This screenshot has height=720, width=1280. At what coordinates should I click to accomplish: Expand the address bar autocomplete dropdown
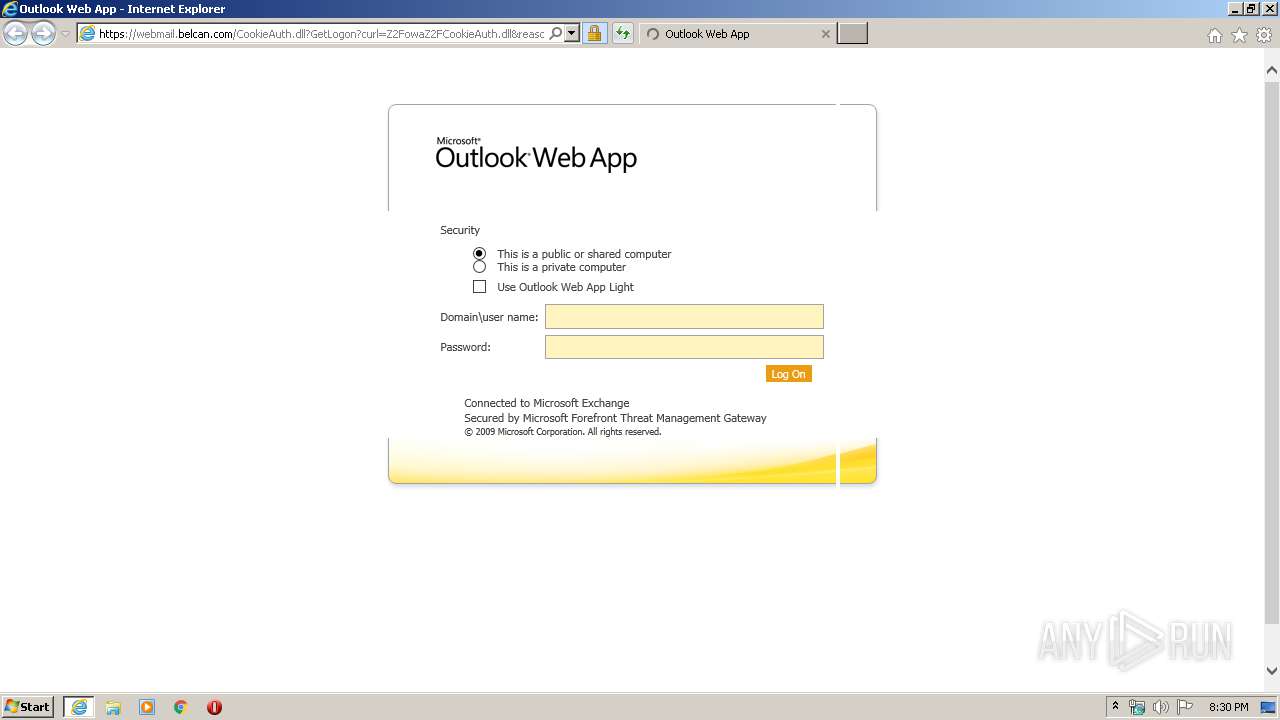tap(572, 33)
